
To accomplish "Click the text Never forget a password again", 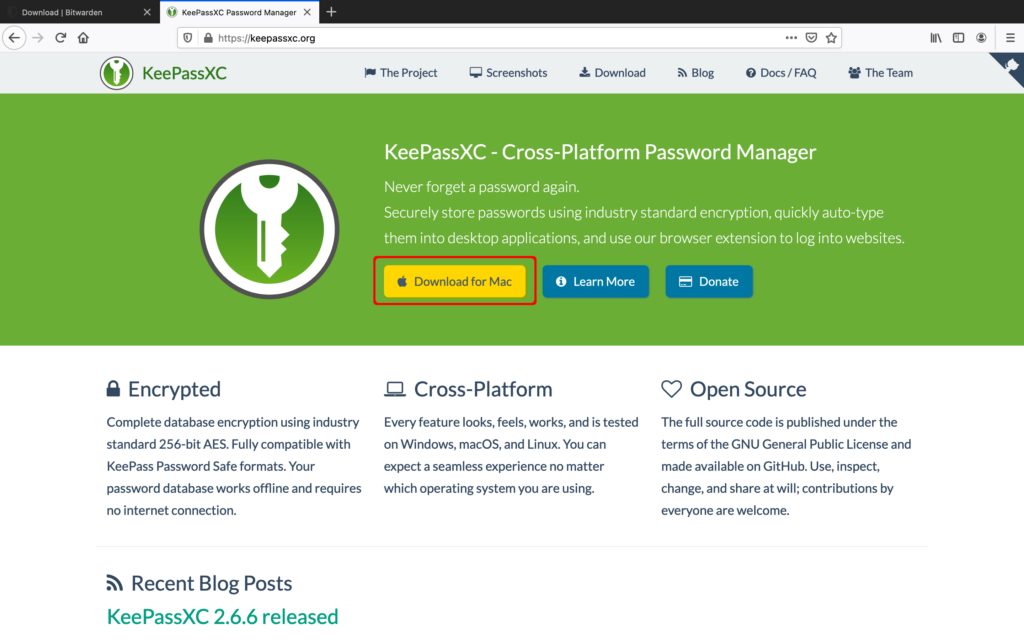I will click(481, 187).
